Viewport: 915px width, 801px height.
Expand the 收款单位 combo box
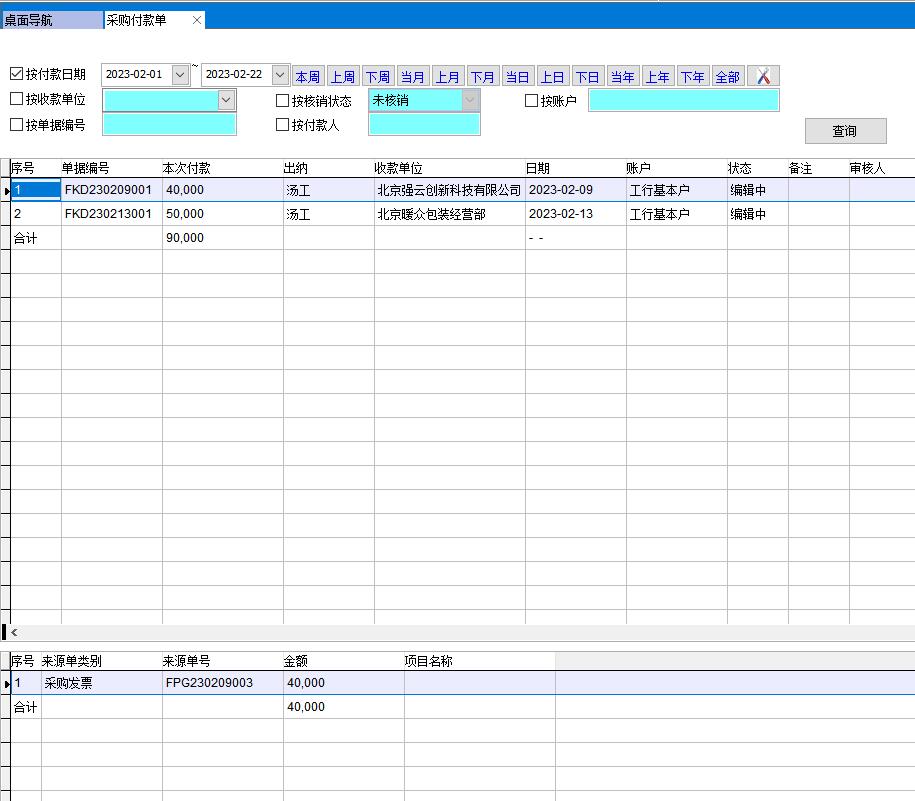[x=226, y=100]
